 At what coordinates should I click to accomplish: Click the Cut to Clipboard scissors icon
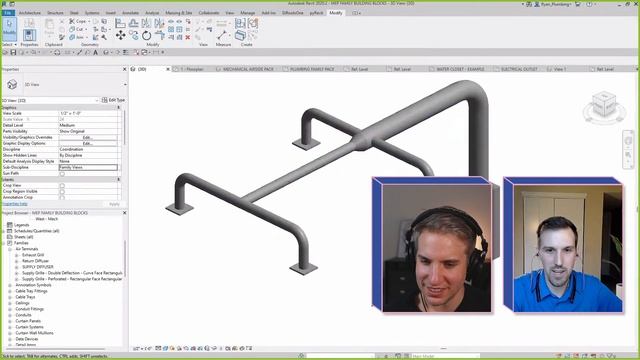[x=62, y=21]
